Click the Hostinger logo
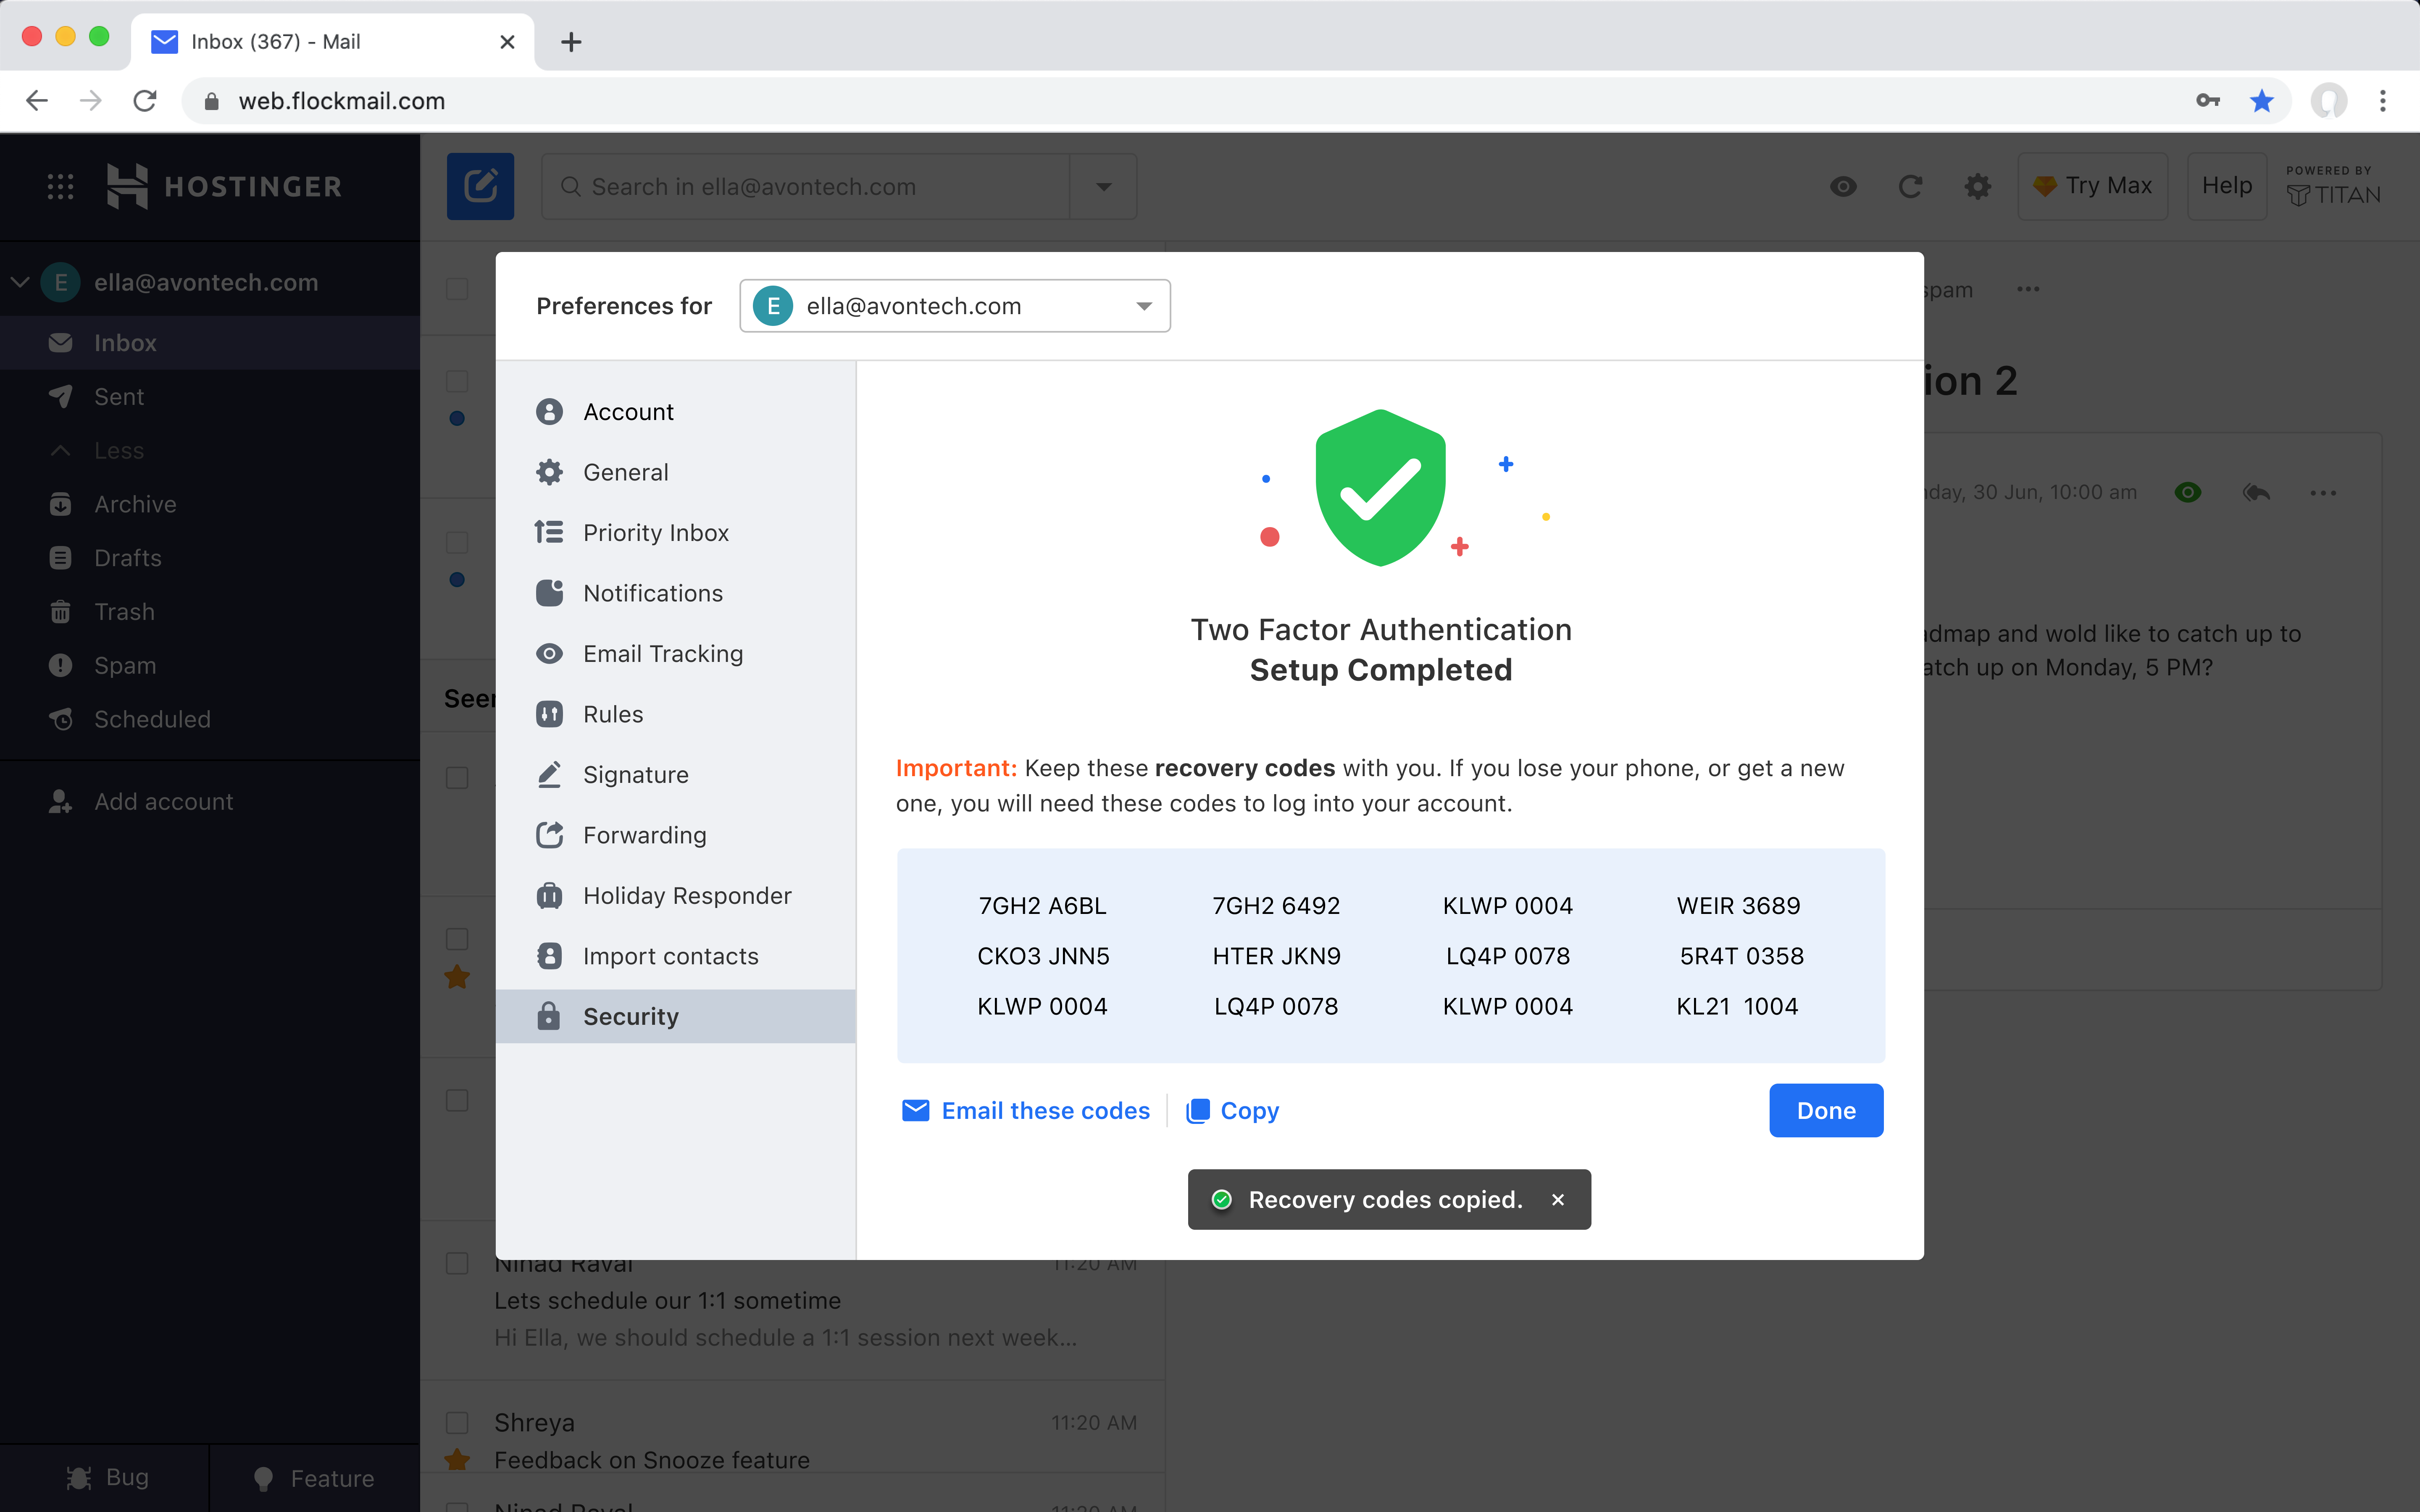 tap(224, 186)
